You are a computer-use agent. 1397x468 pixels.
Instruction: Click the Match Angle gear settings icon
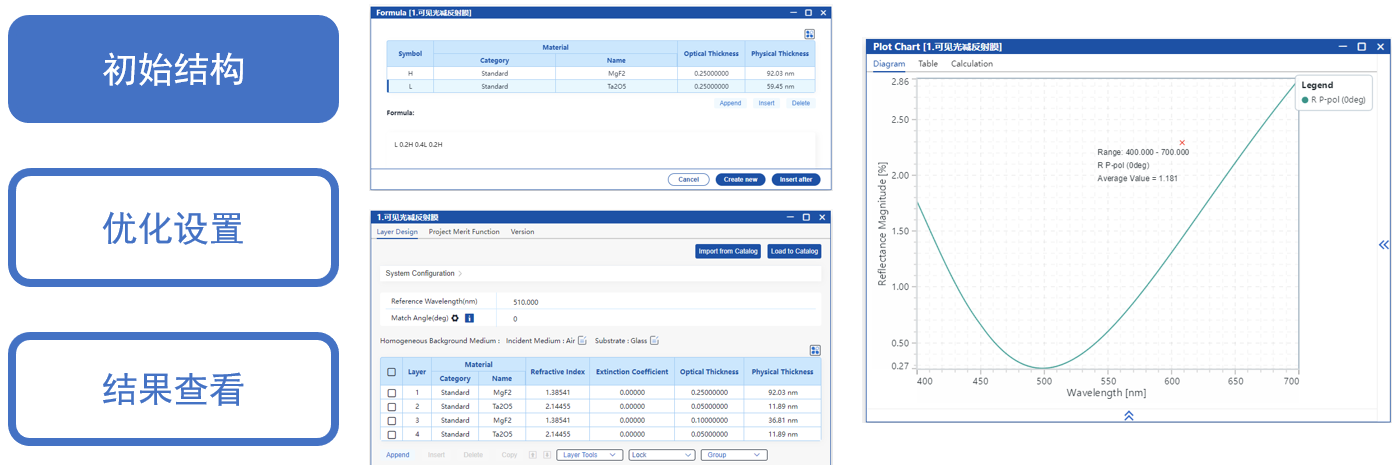coord(455,318)
